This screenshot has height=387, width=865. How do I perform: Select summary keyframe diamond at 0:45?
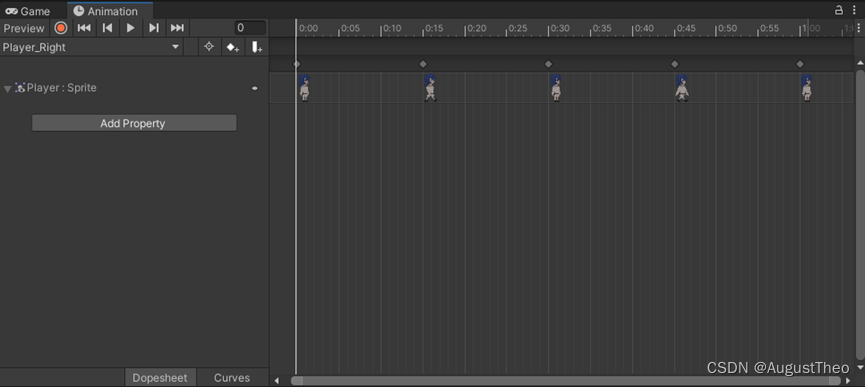675,64
